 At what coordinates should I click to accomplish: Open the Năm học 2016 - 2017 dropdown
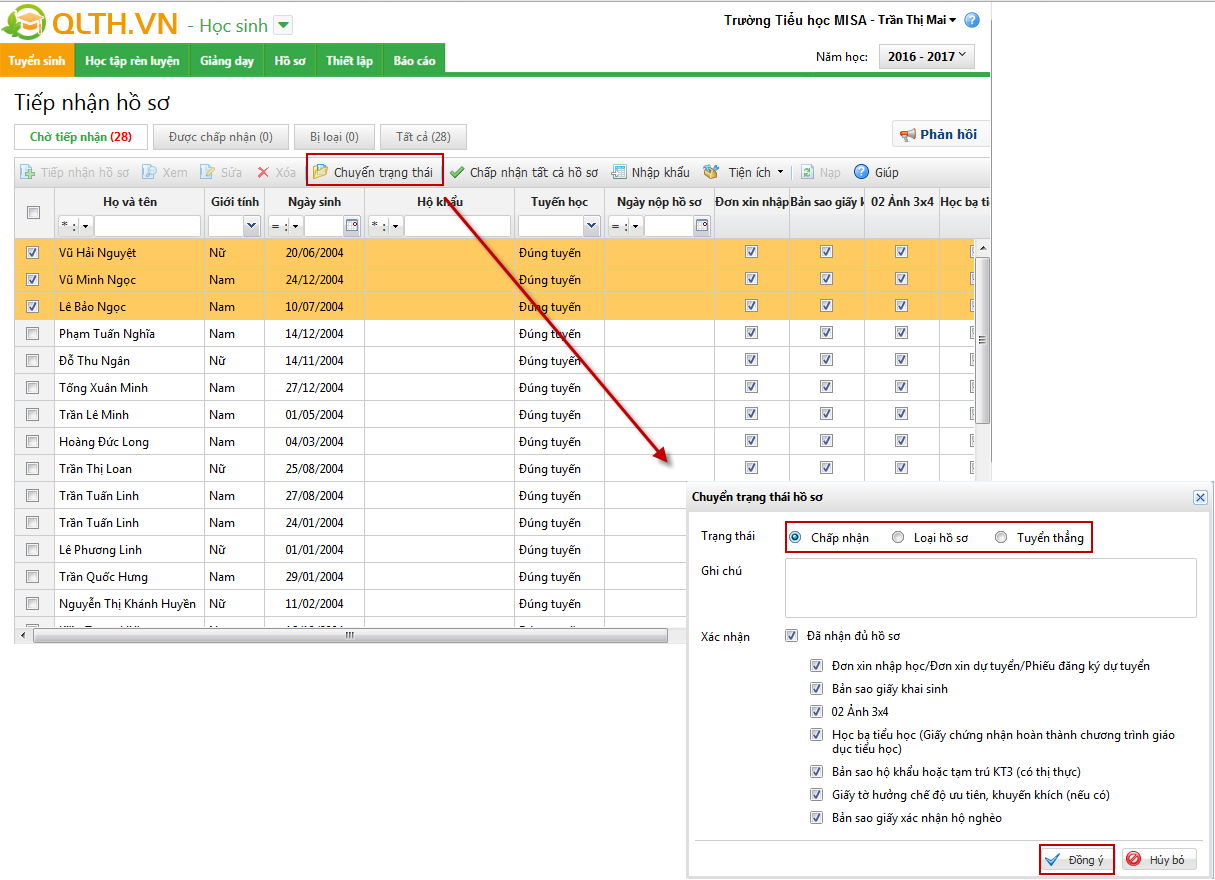(926, 57)
